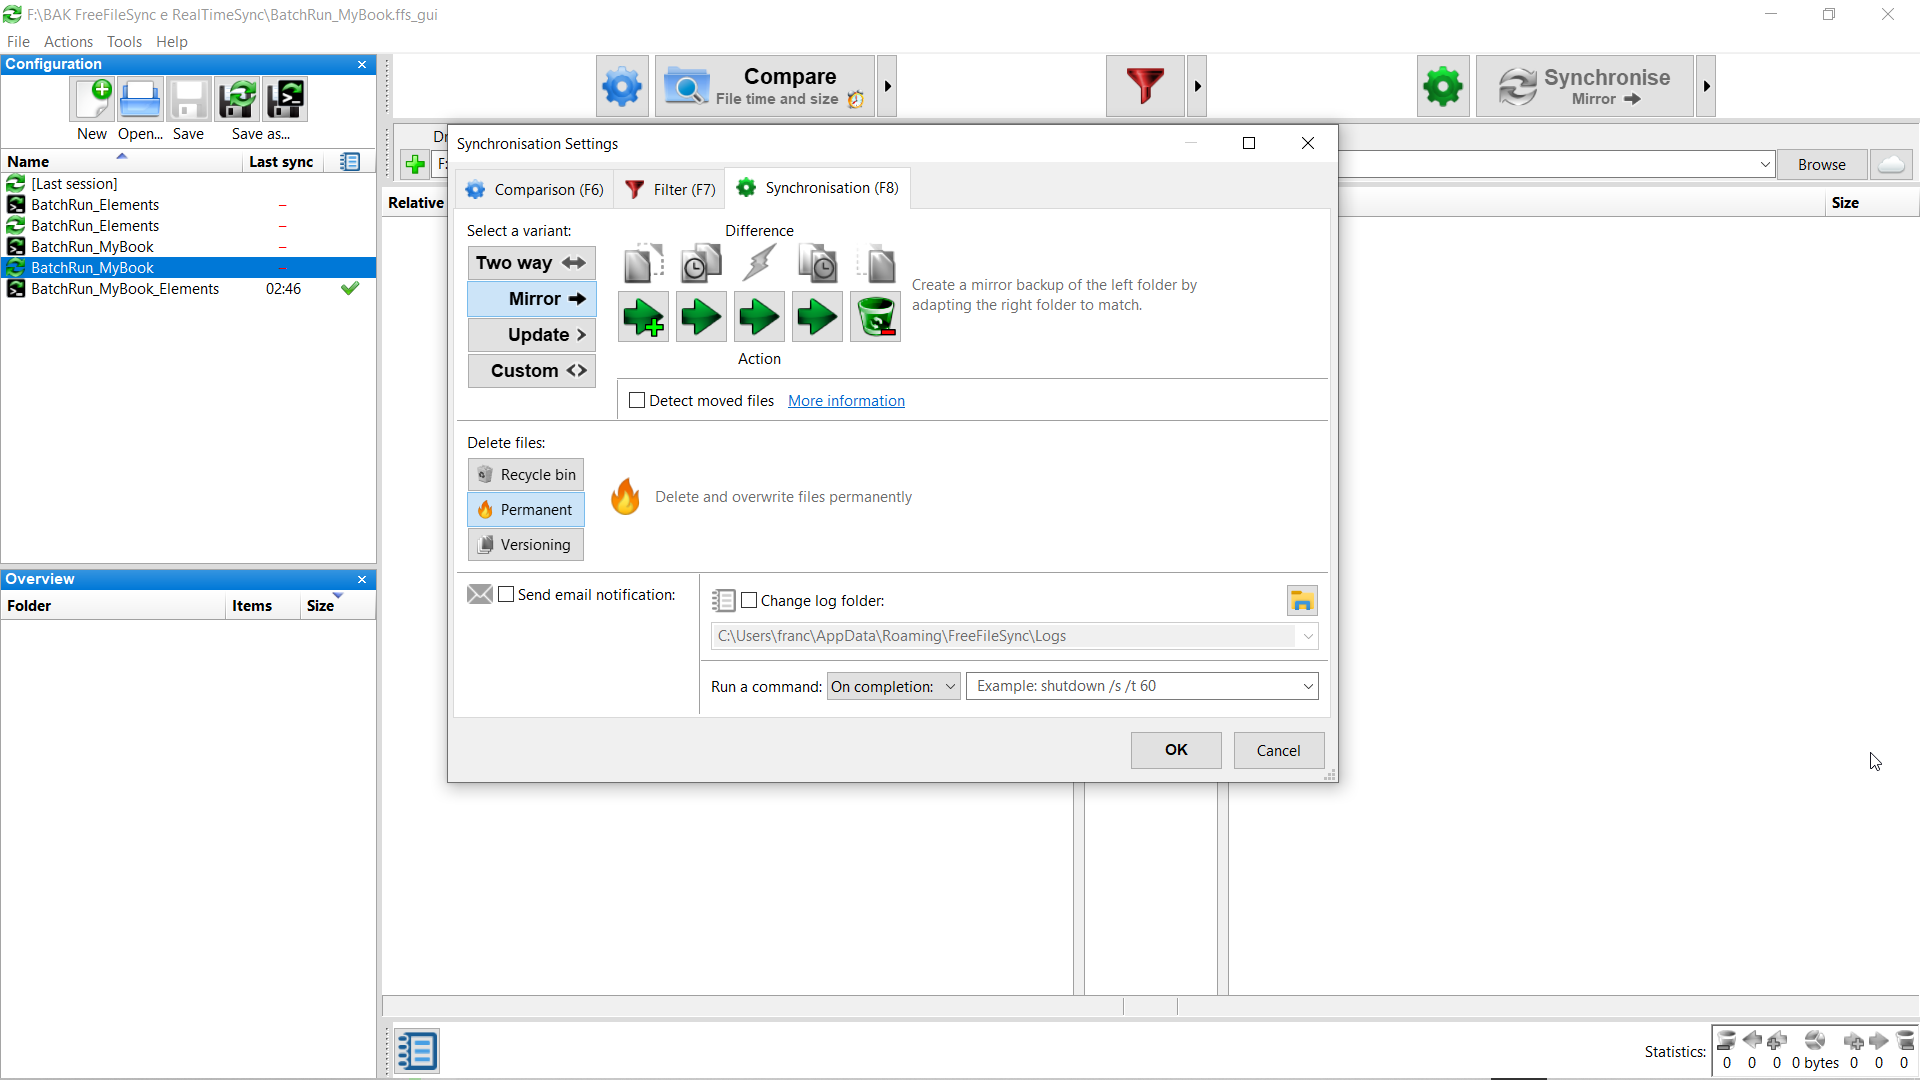Screen dimensions: 1920x1080
Task: Click the log panel icon at bottom left
Action: tap(417, 1051)
